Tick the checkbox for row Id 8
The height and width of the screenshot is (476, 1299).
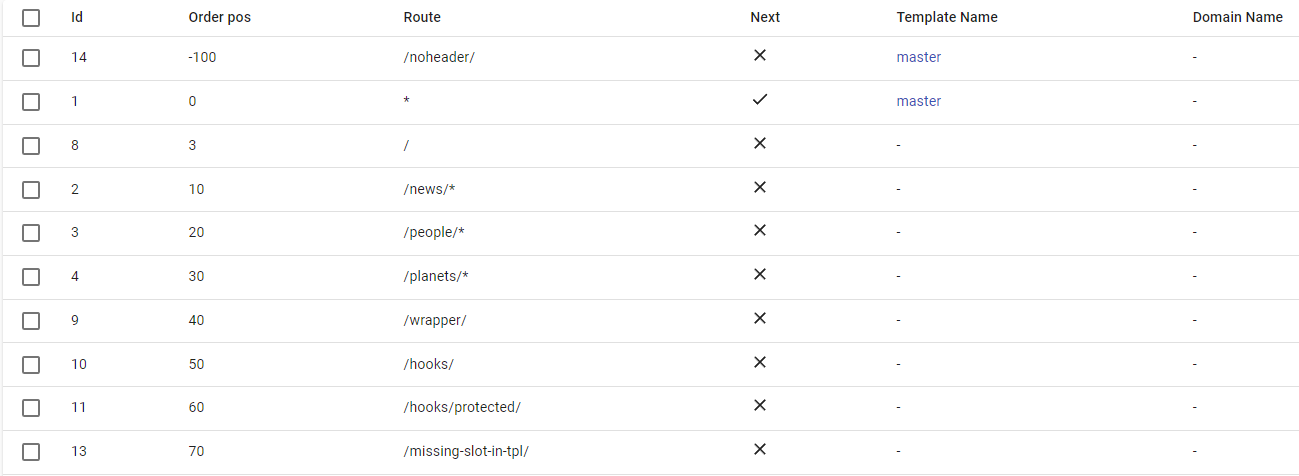[x=31, y=145]
